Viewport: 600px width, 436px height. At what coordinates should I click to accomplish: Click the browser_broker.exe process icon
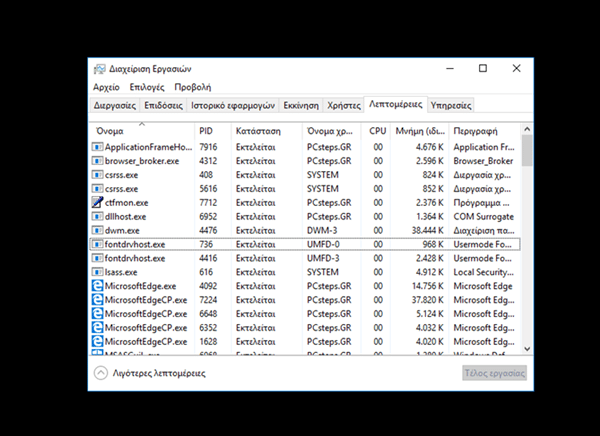[98, 161]
